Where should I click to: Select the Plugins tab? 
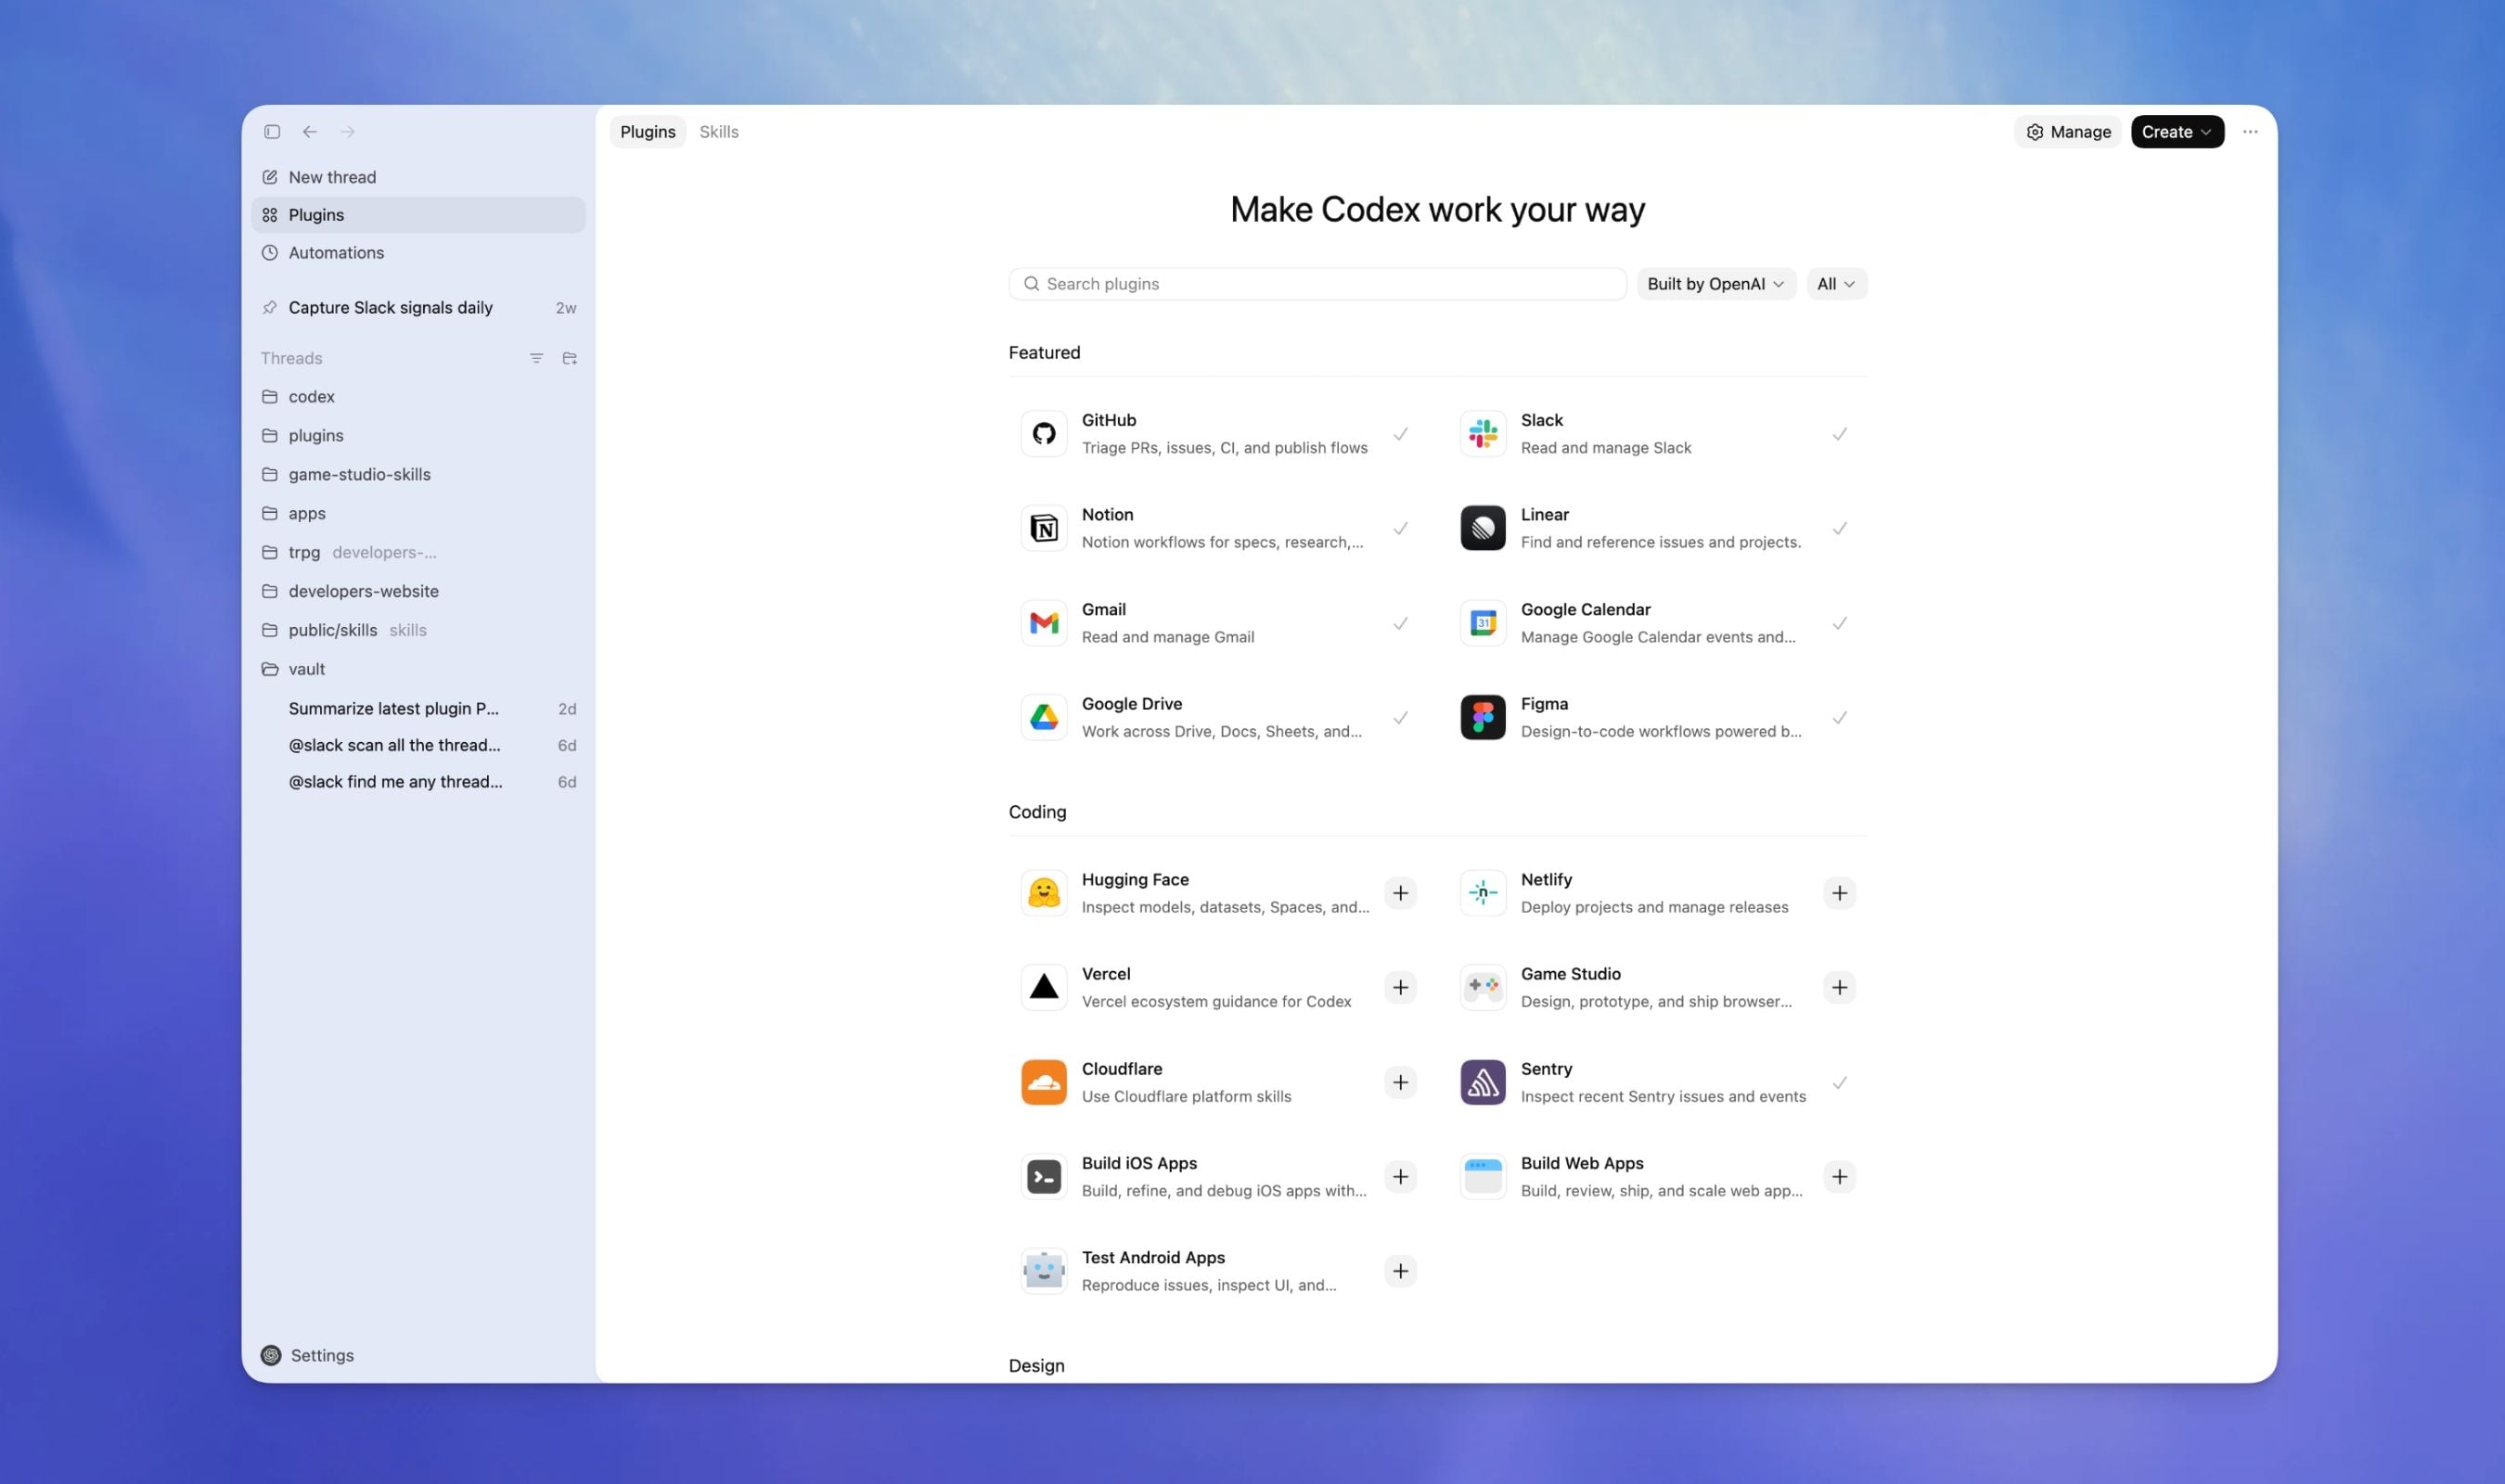click(x=647, y=131)
